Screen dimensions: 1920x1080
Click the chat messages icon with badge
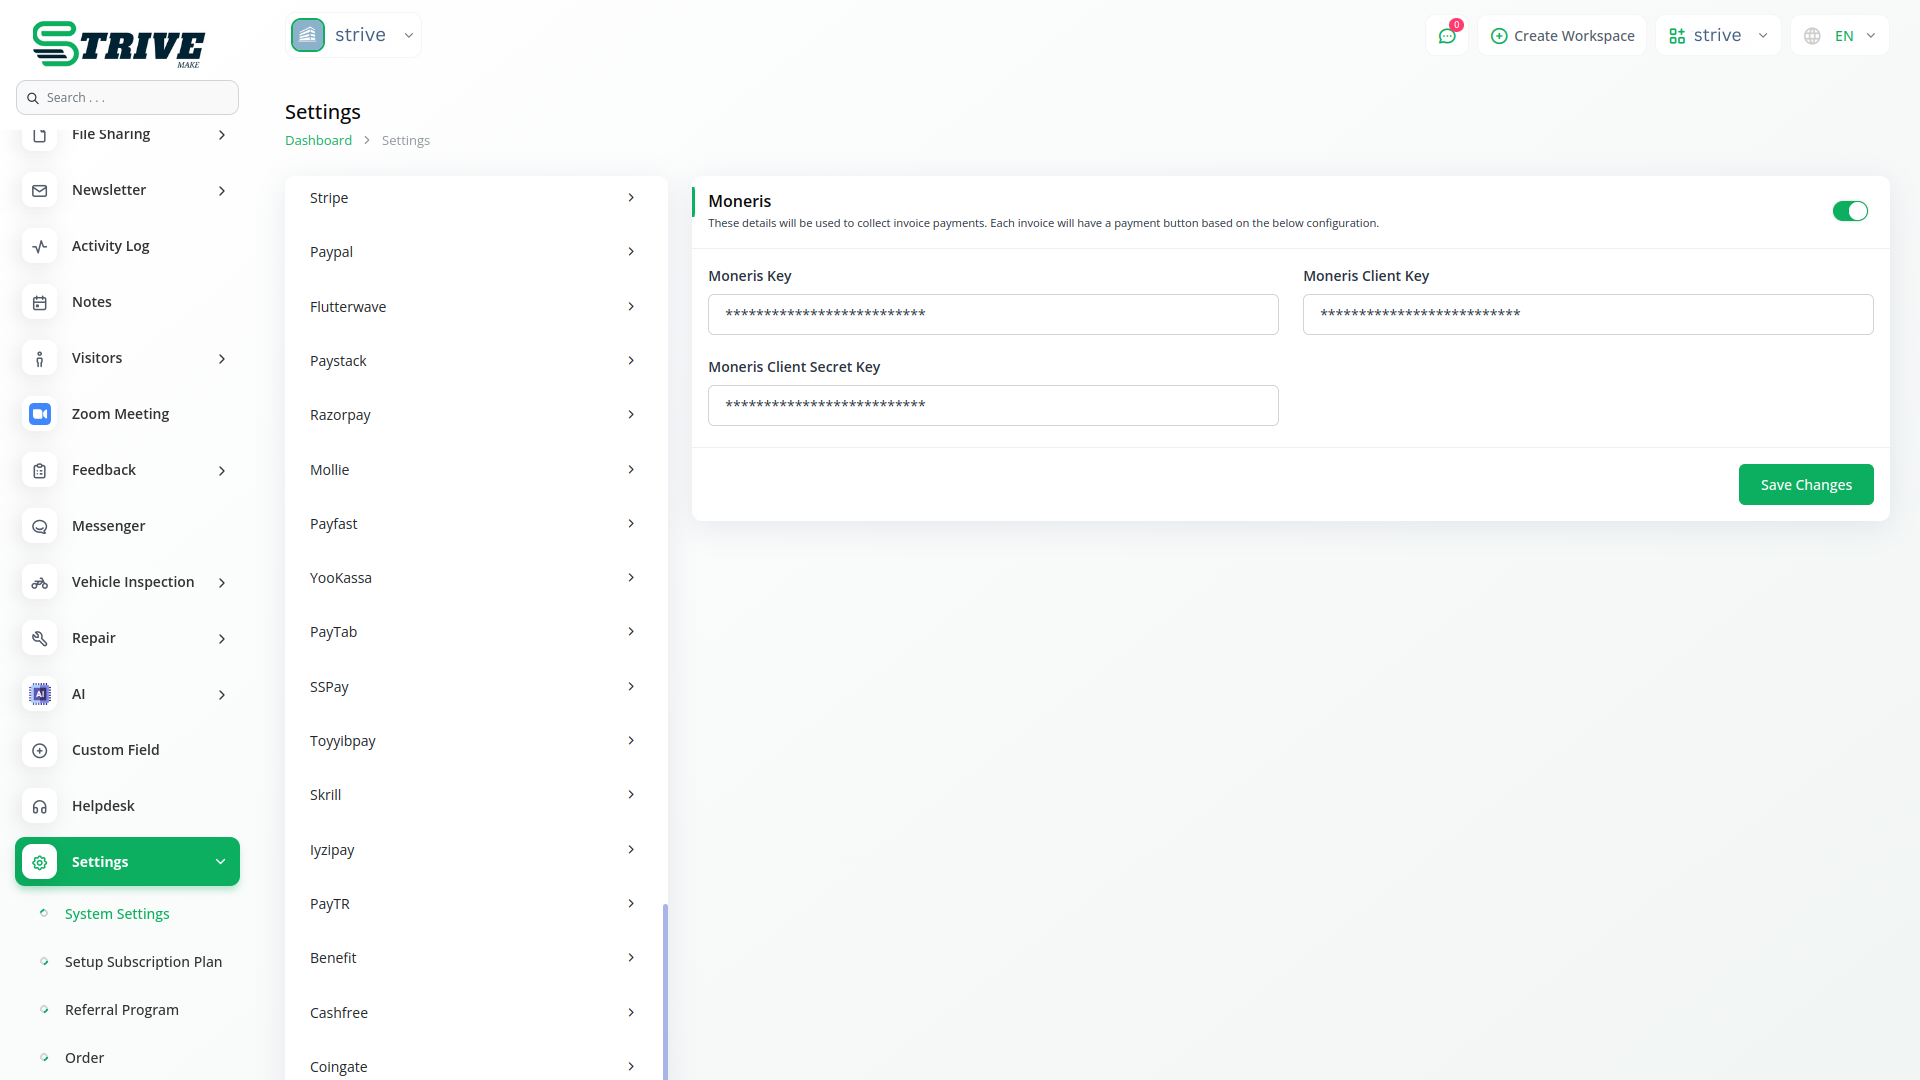[x=1447, y=36]
